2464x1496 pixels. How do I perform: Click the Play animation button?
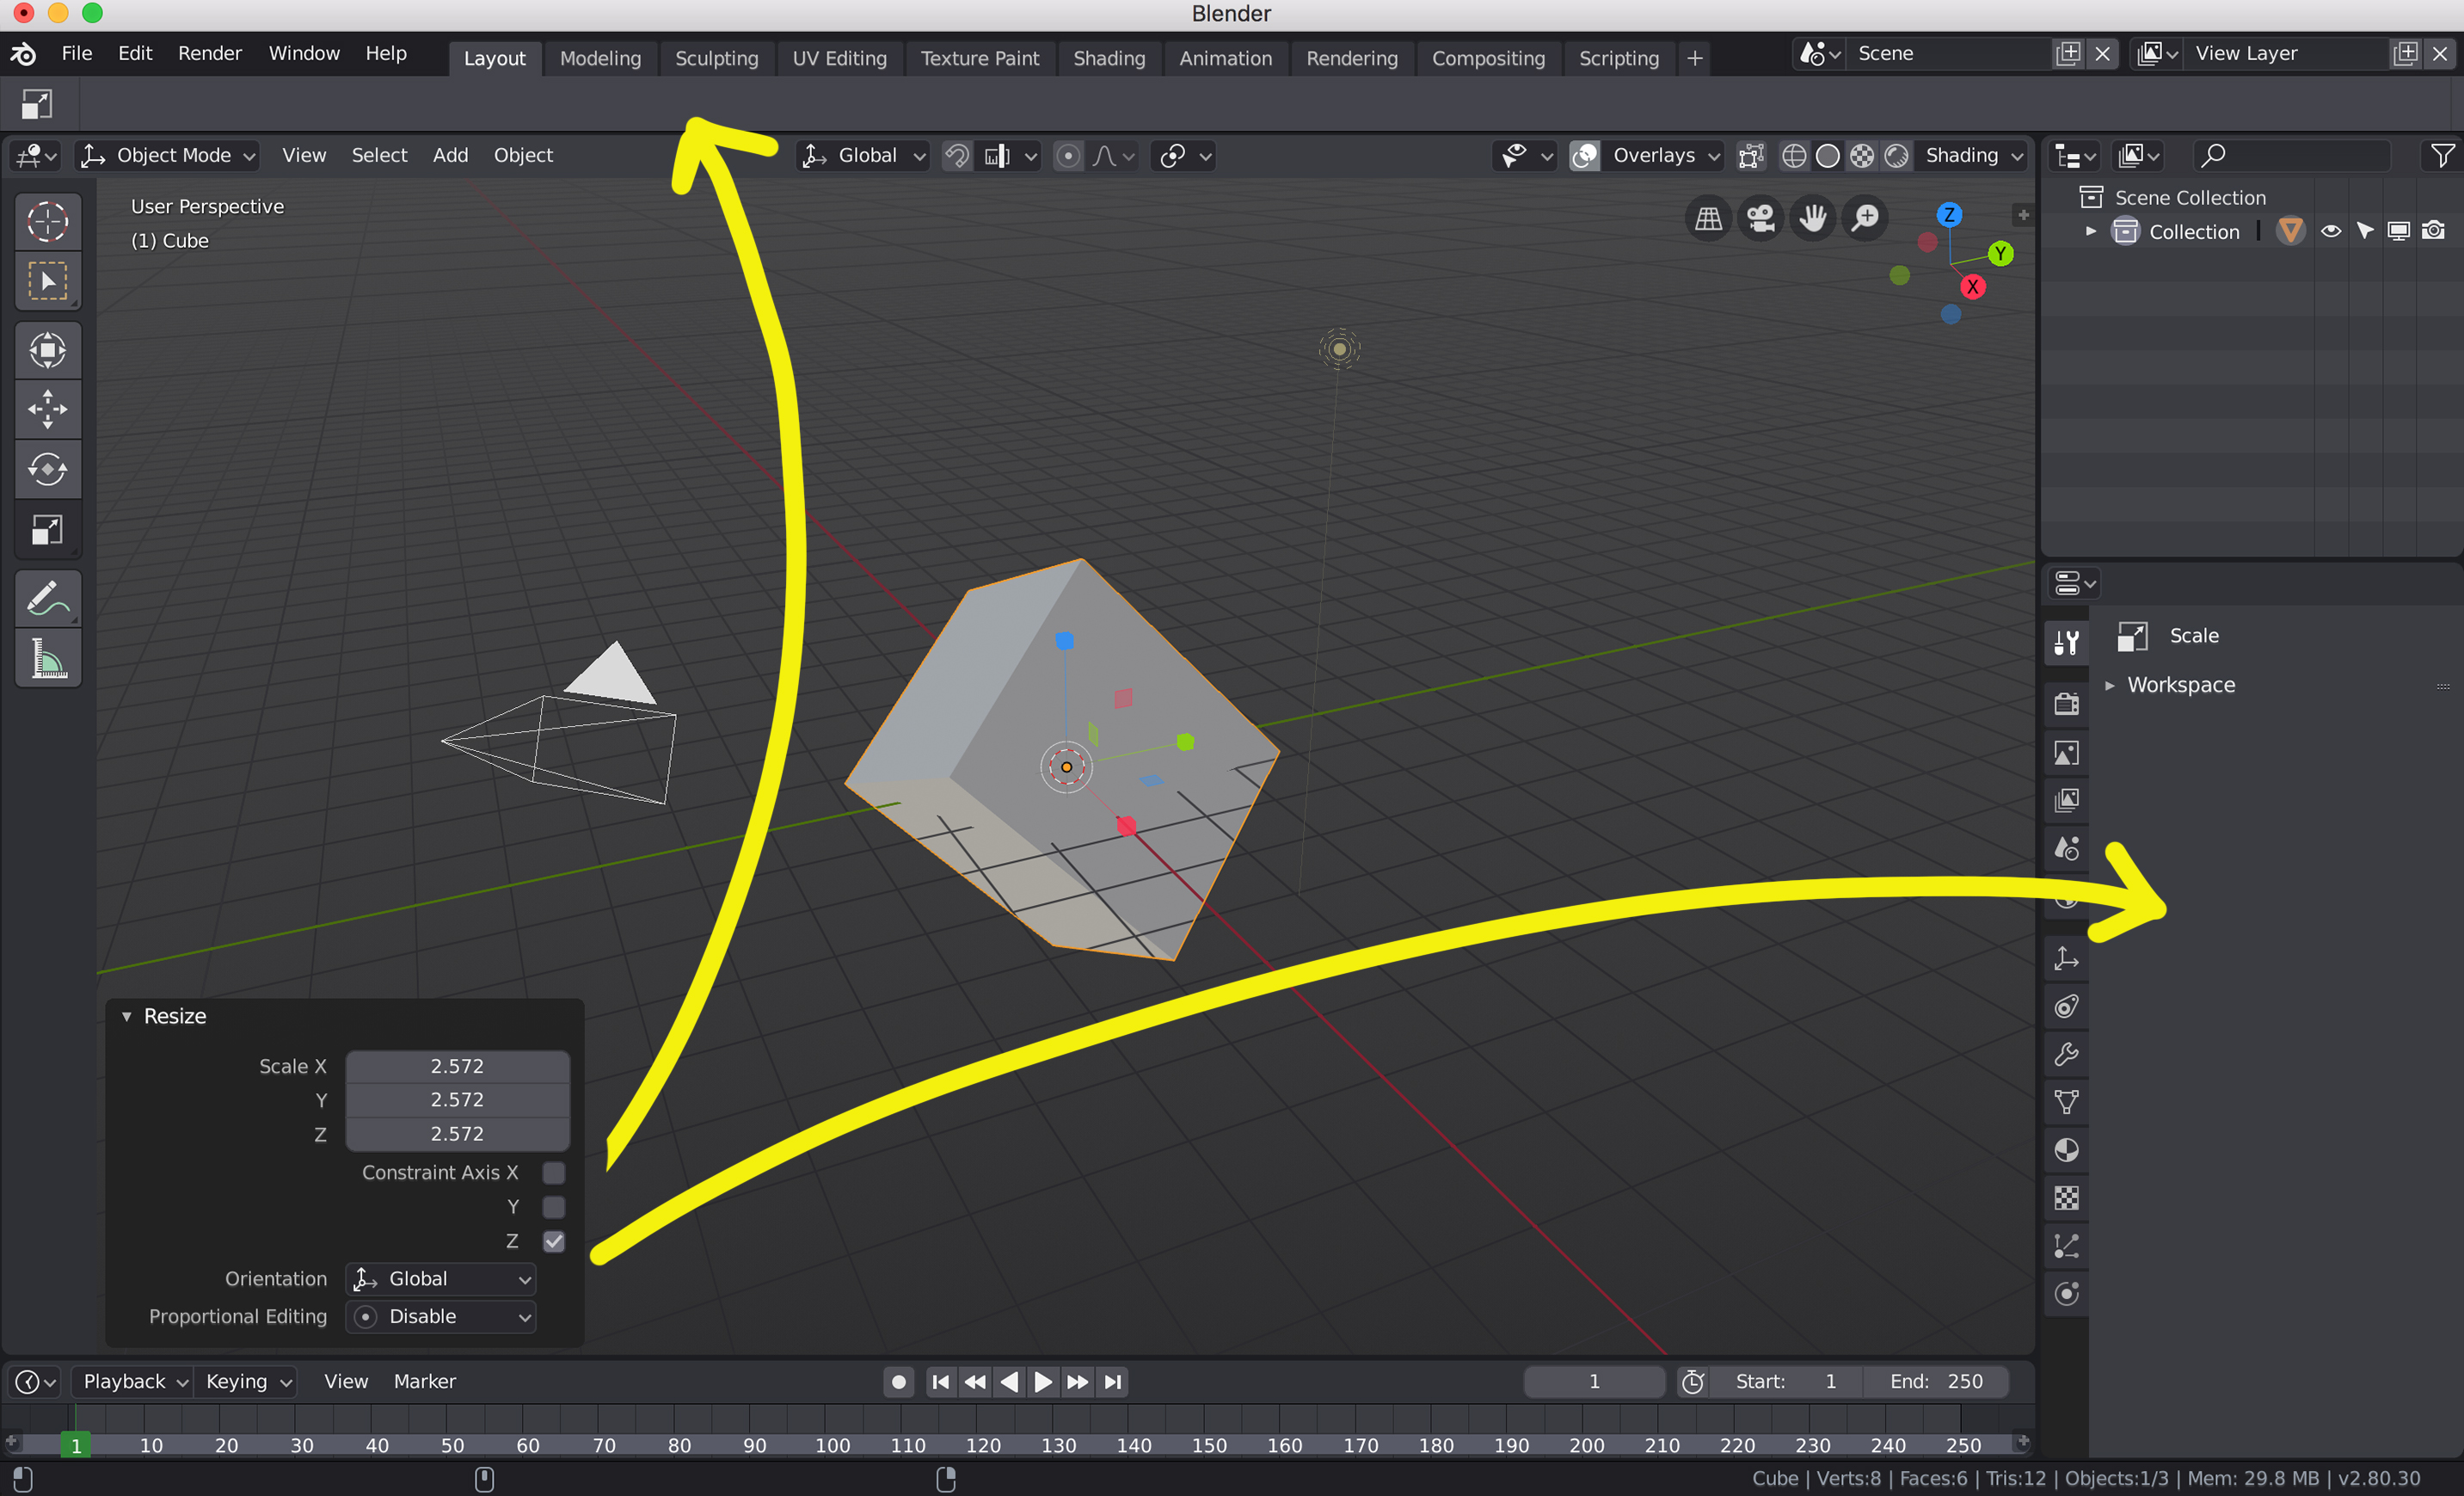point(1042,1381)
